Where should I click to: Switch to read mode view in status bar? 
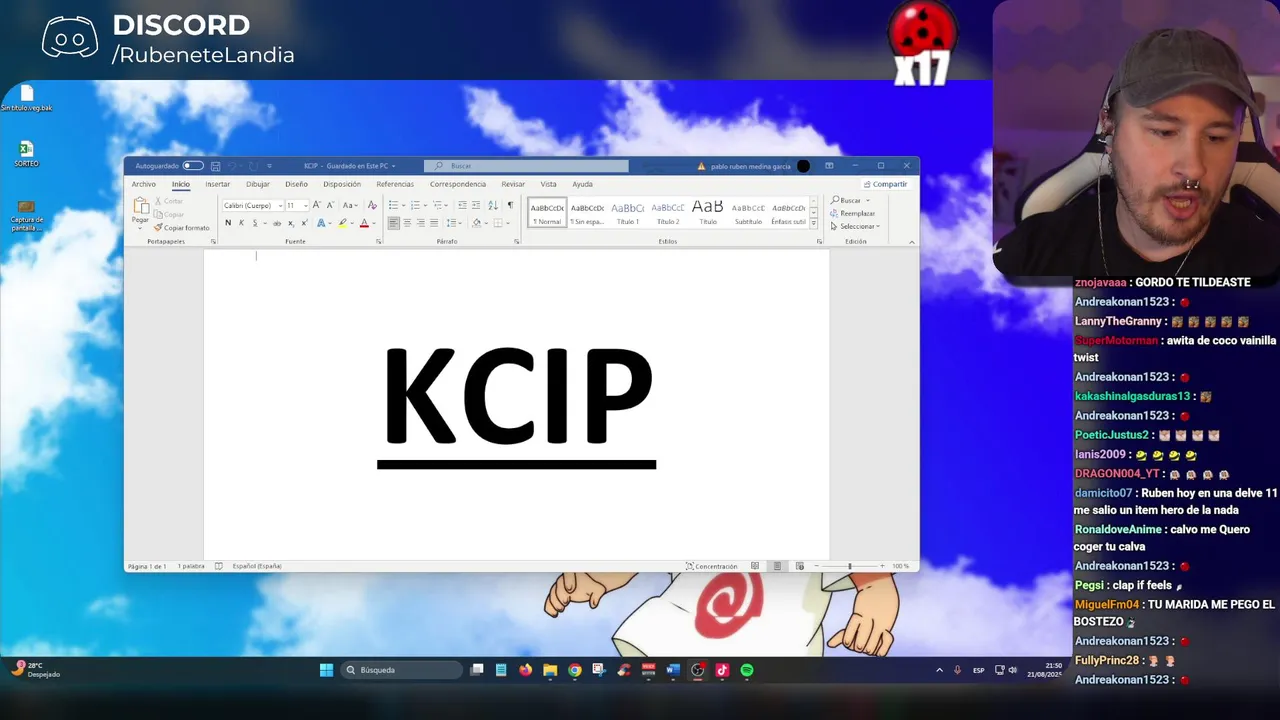[755, 566]
